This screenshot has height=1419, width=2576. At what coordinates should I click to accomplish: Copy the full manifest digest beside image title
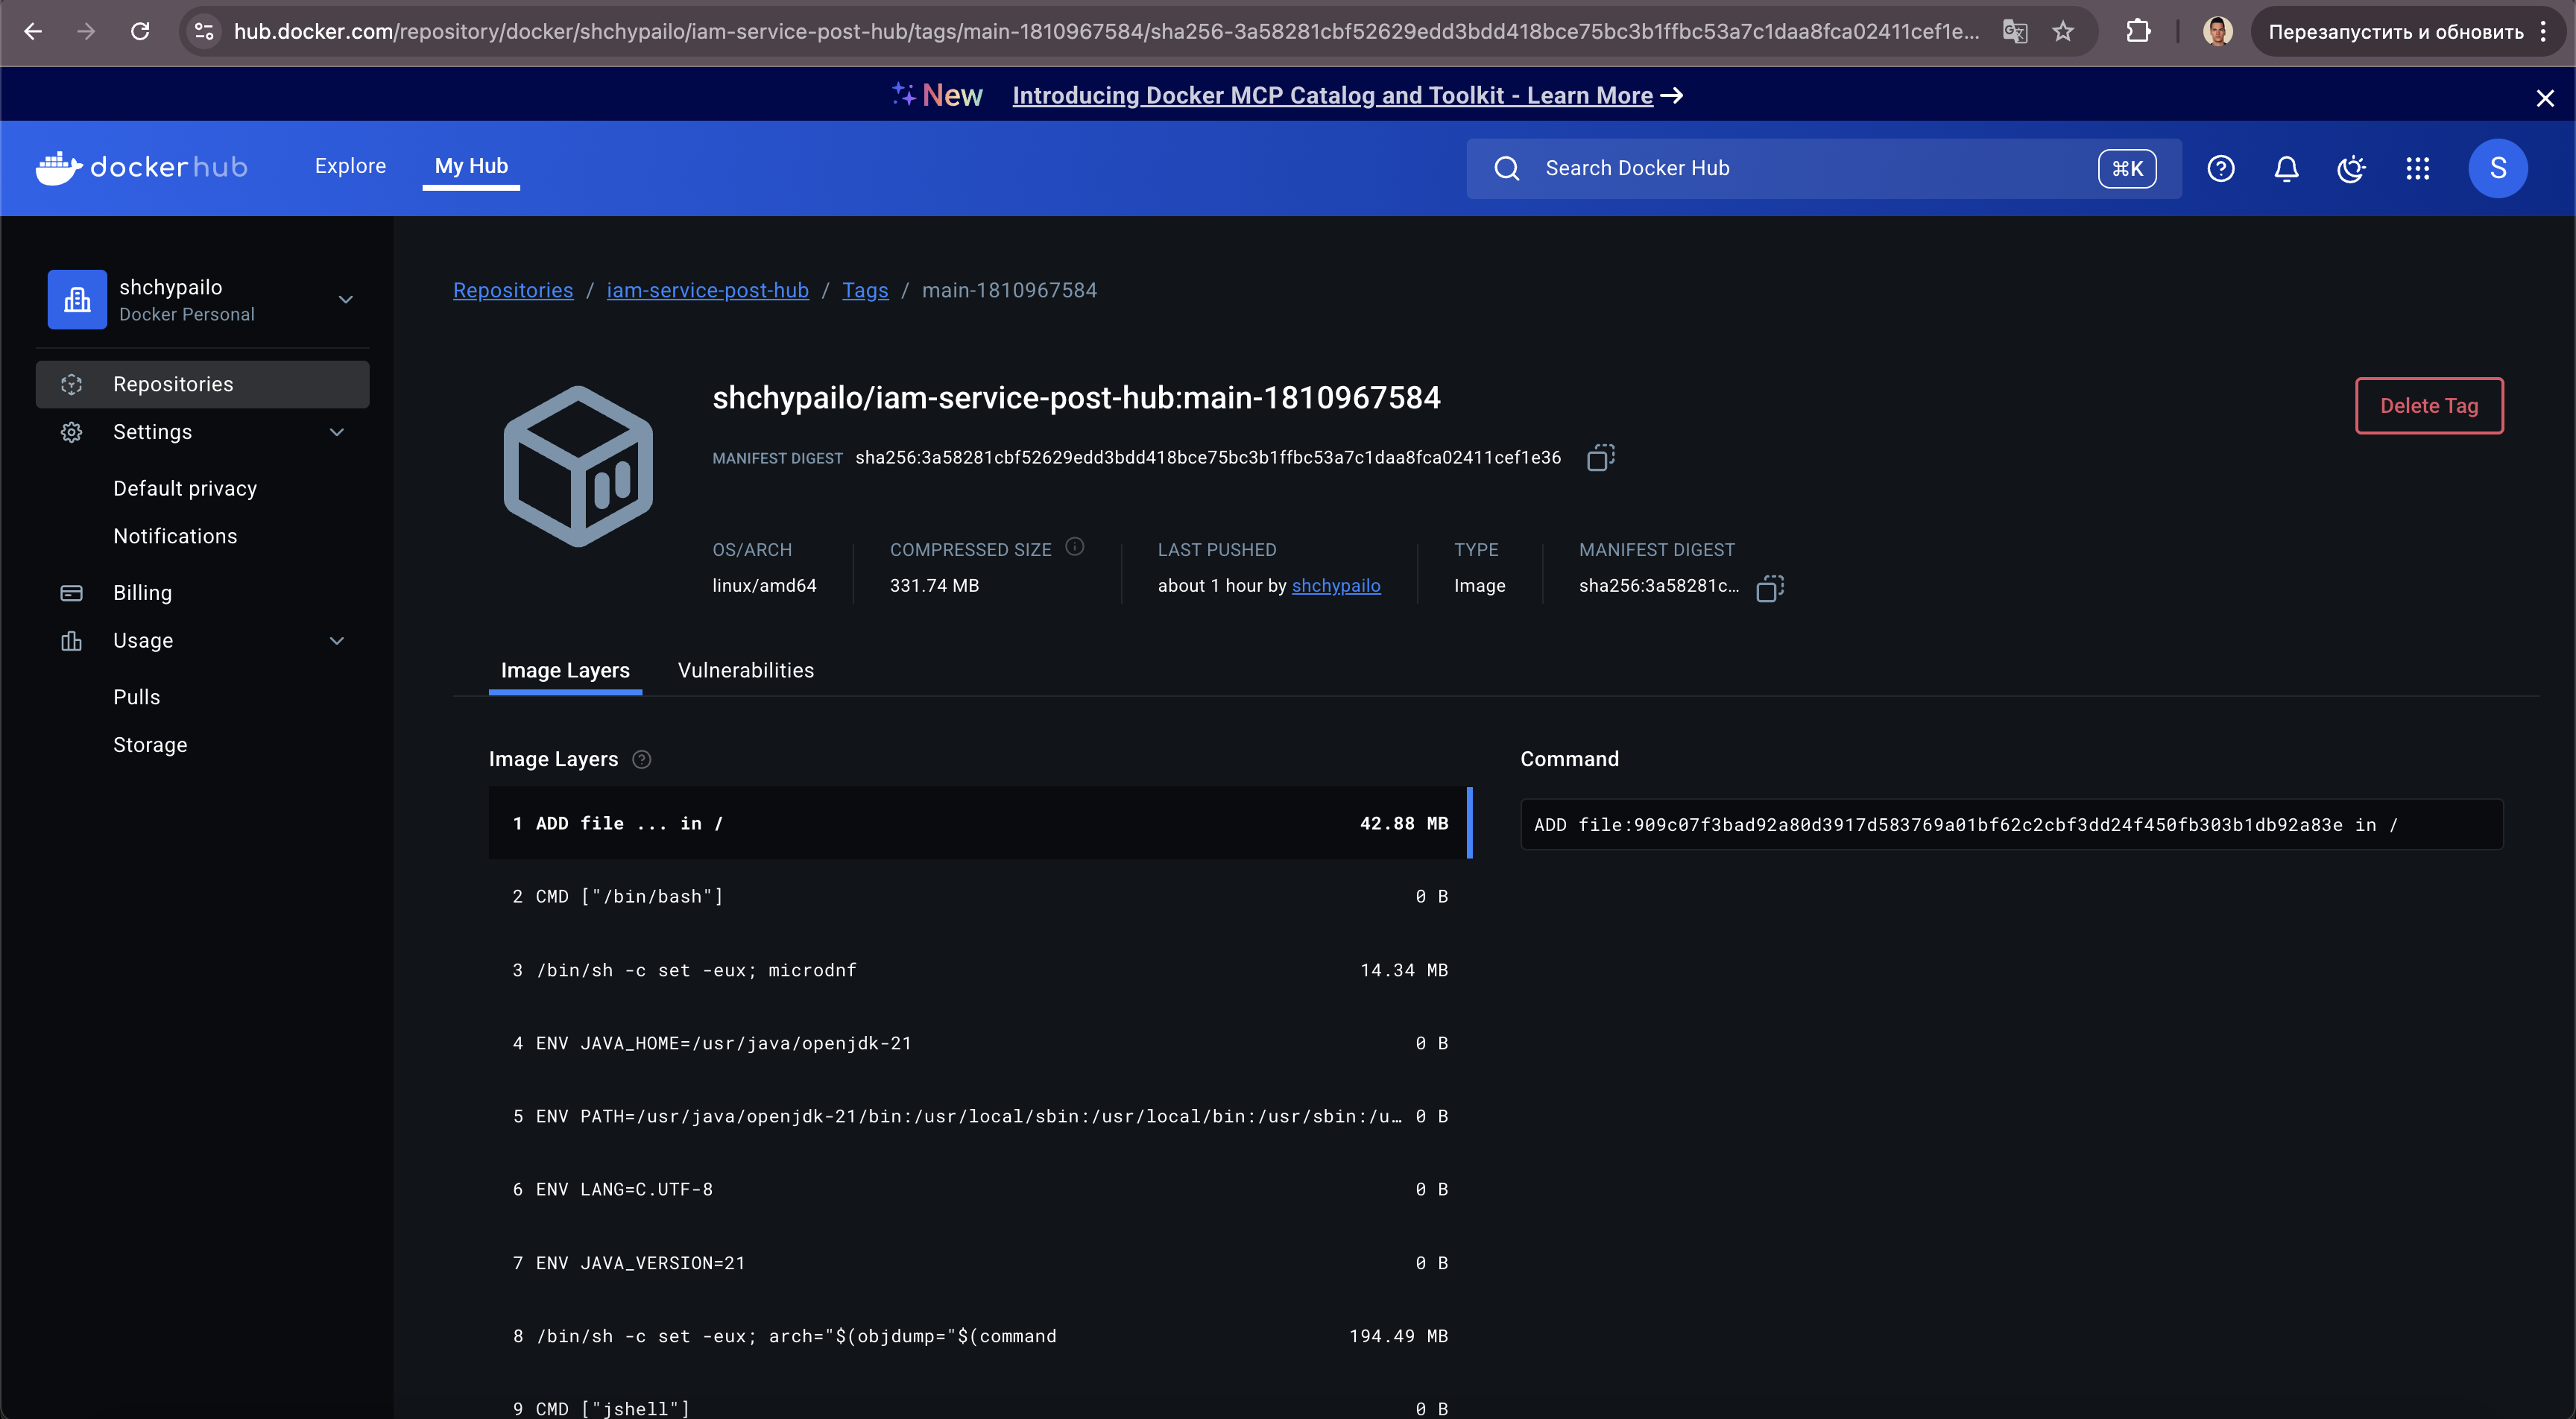point(1600,457)
